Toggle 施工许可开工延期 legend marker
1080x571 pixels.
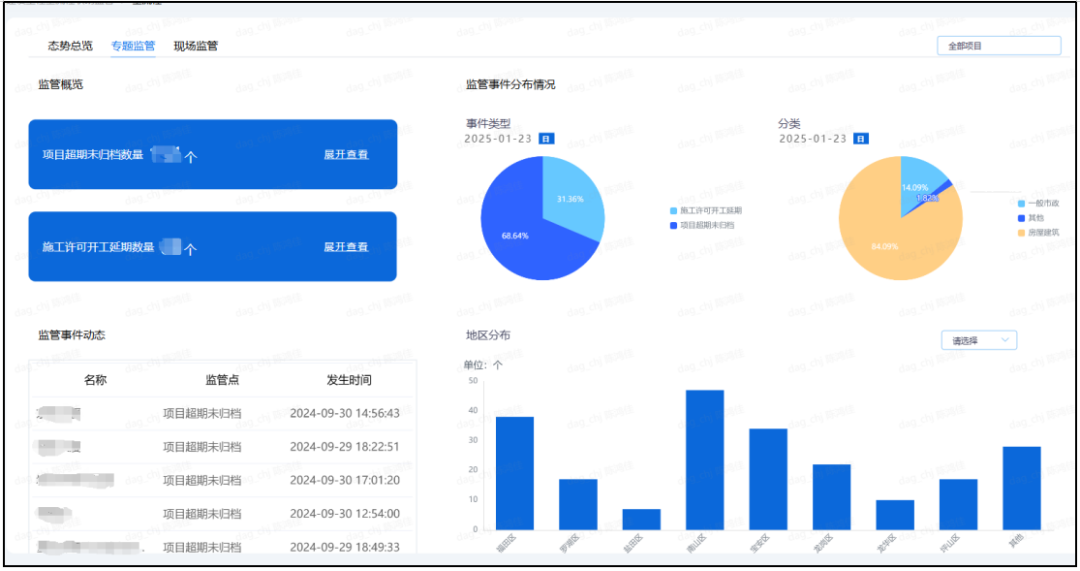(674, 211)
